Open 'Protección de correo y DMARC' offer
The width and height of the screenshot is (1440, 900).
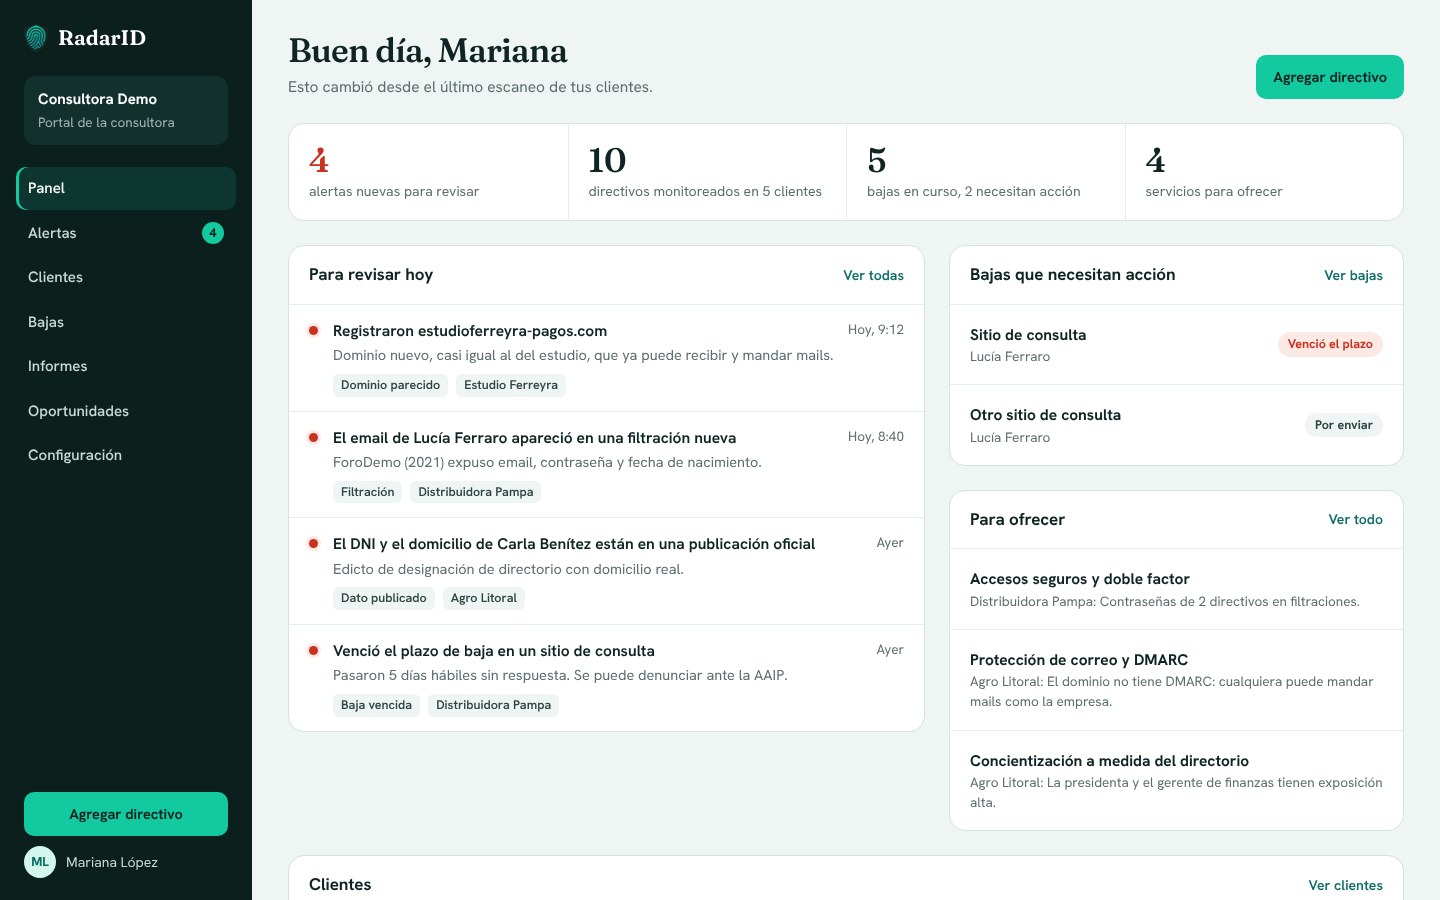tap(1176, 680)
